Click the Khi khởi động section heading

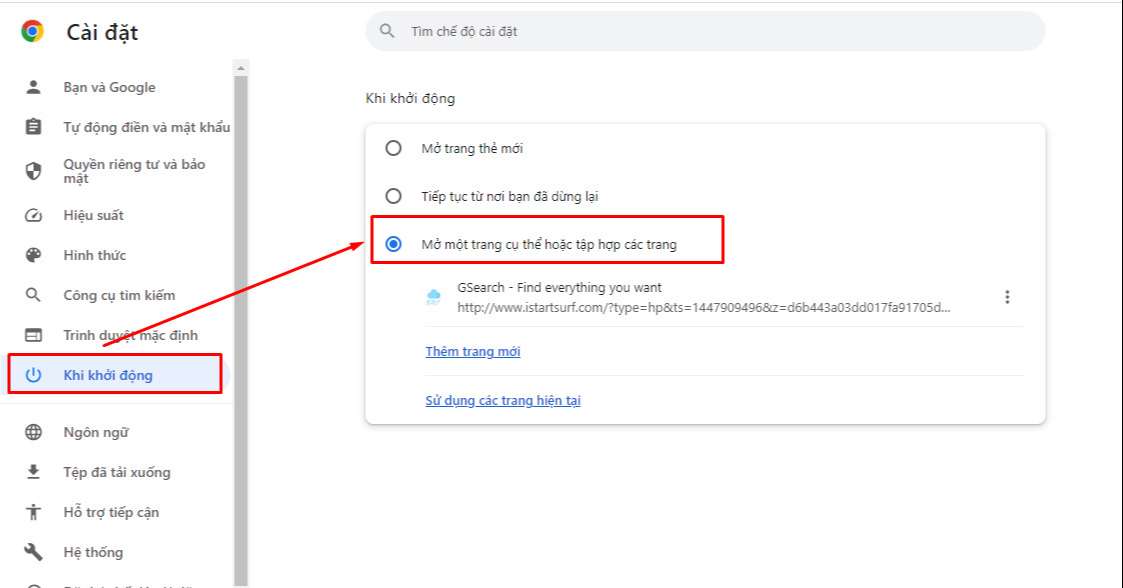pyautogui.click(x=410, y=98)
